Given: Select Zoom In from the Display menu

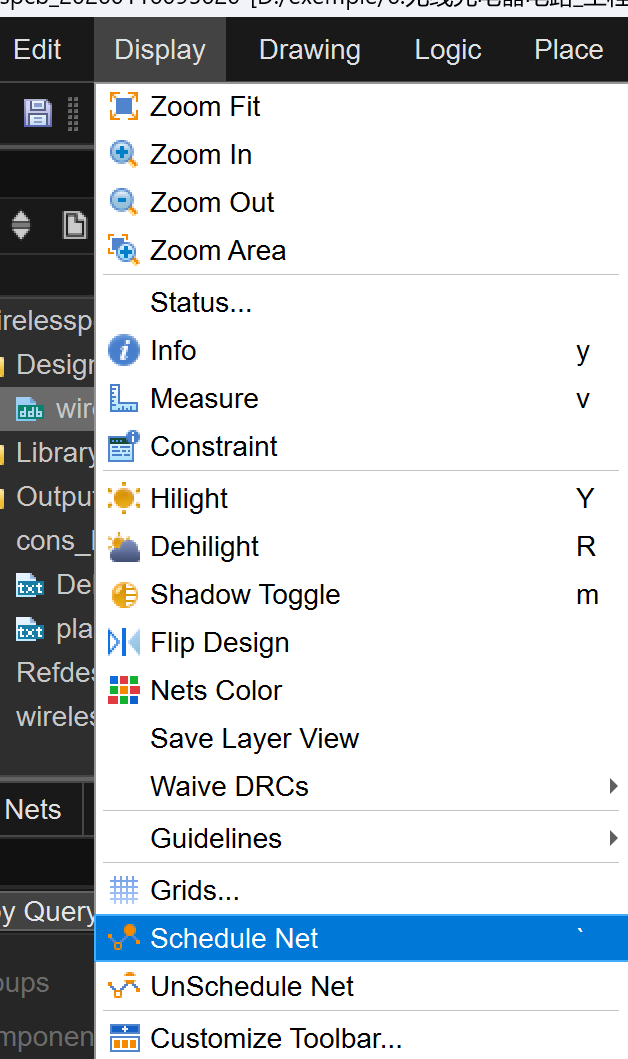Looking at the screenshot, I should 200,155.
